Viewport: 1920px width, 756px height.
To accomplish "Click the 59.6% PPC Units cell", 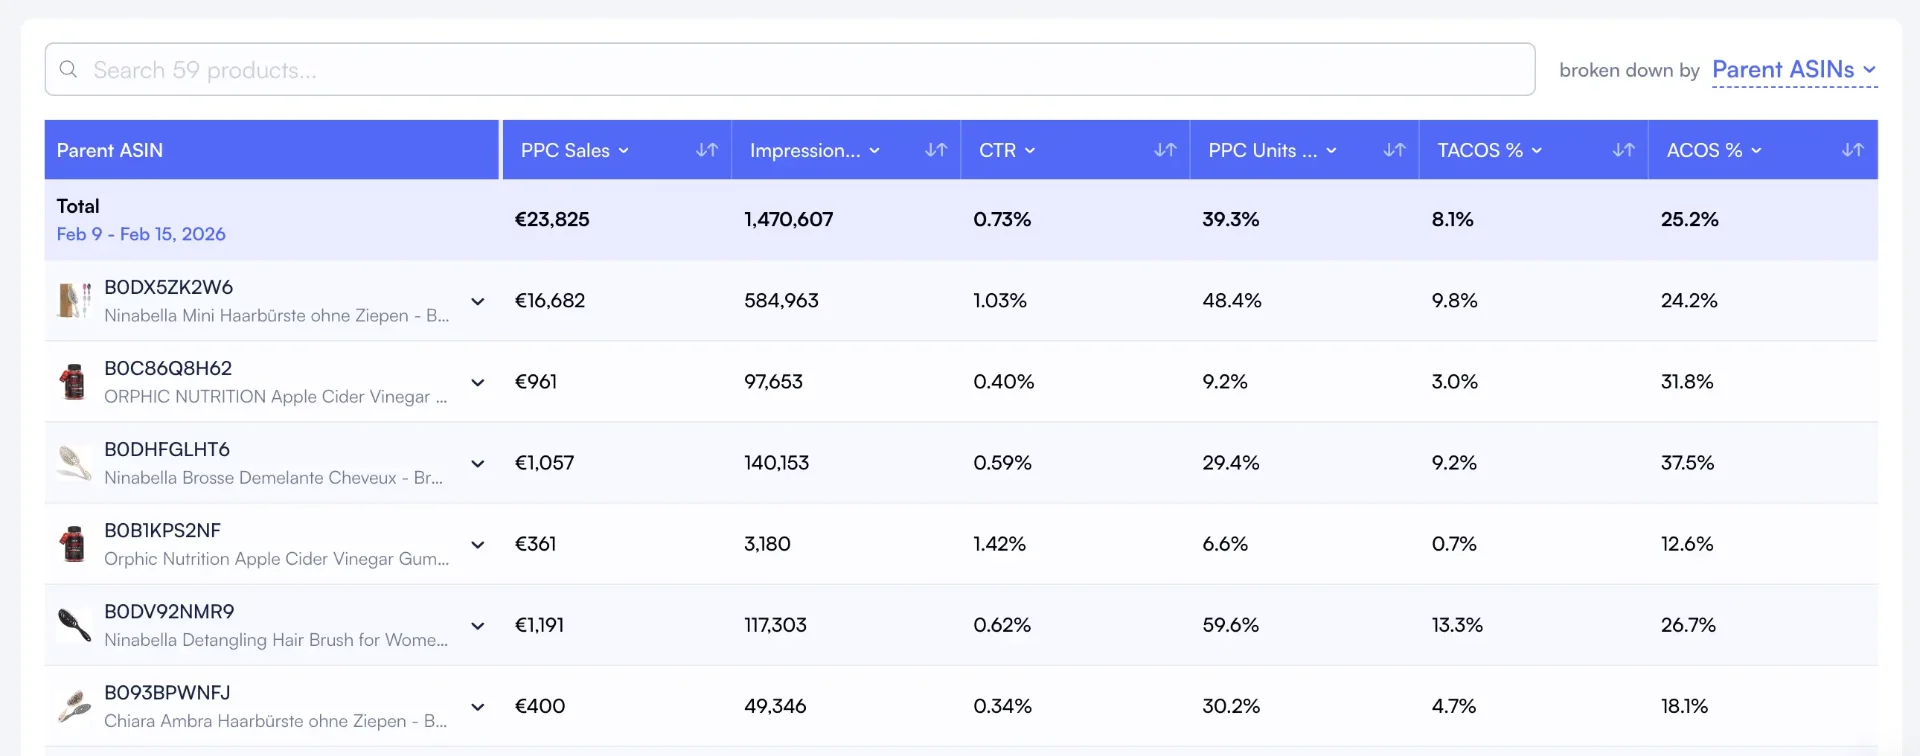I will coord(1231,624).
